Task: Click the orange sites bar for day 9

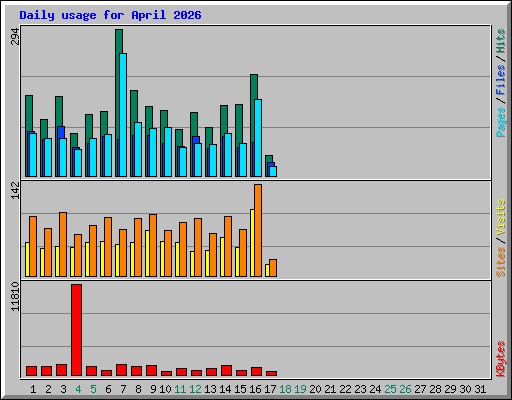Action: 153,245
